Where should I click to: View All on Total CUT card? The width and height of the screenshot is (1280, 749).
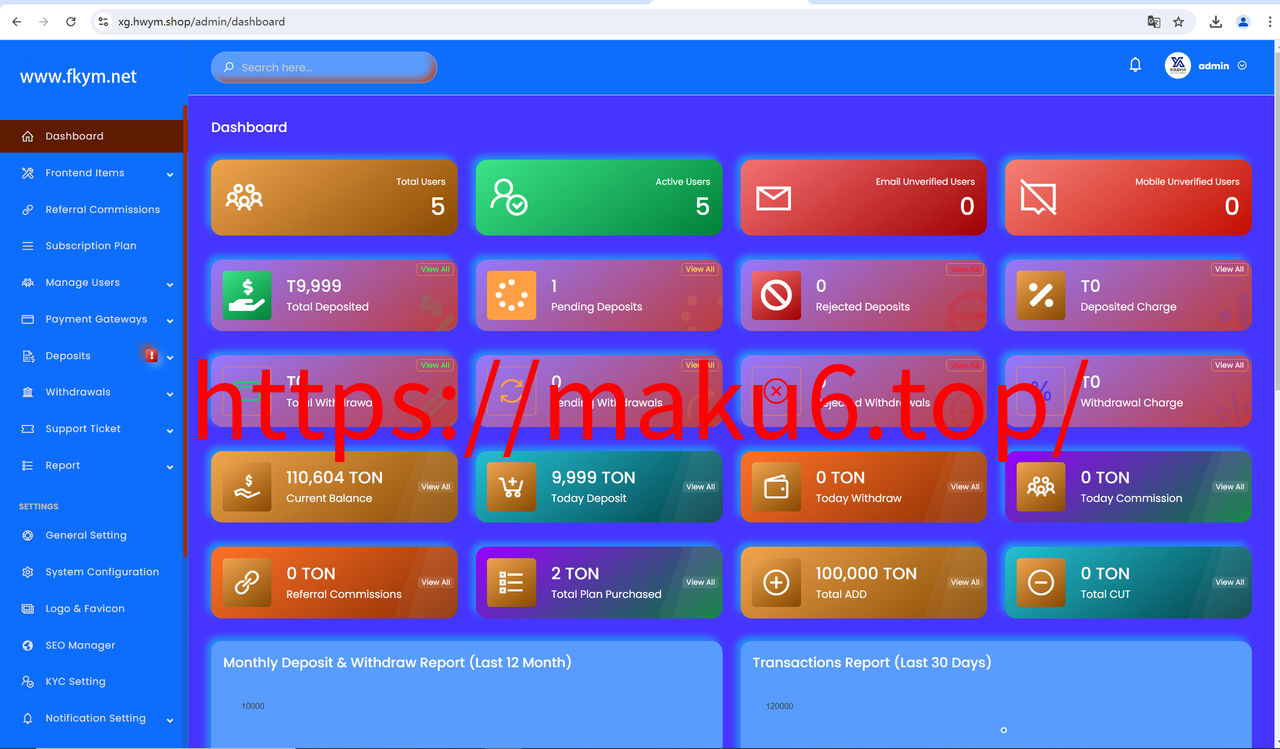tap(1229, 582)
